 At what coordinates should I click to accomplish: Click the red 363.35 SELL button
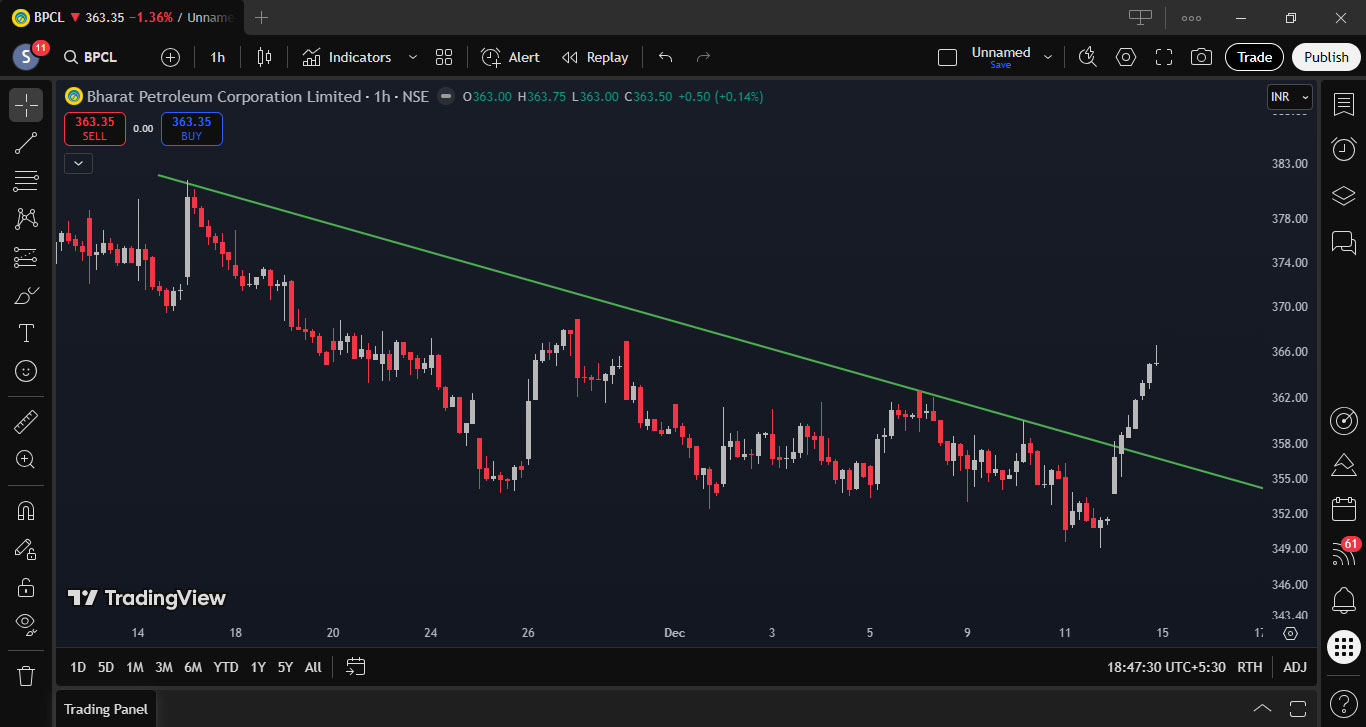[94, 128]
